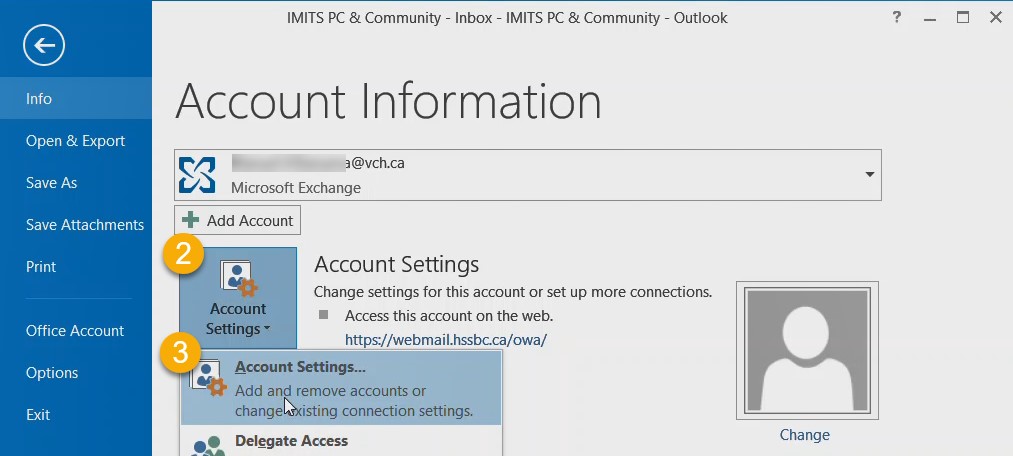Click the Change photo link

click(x=804, y=435)
